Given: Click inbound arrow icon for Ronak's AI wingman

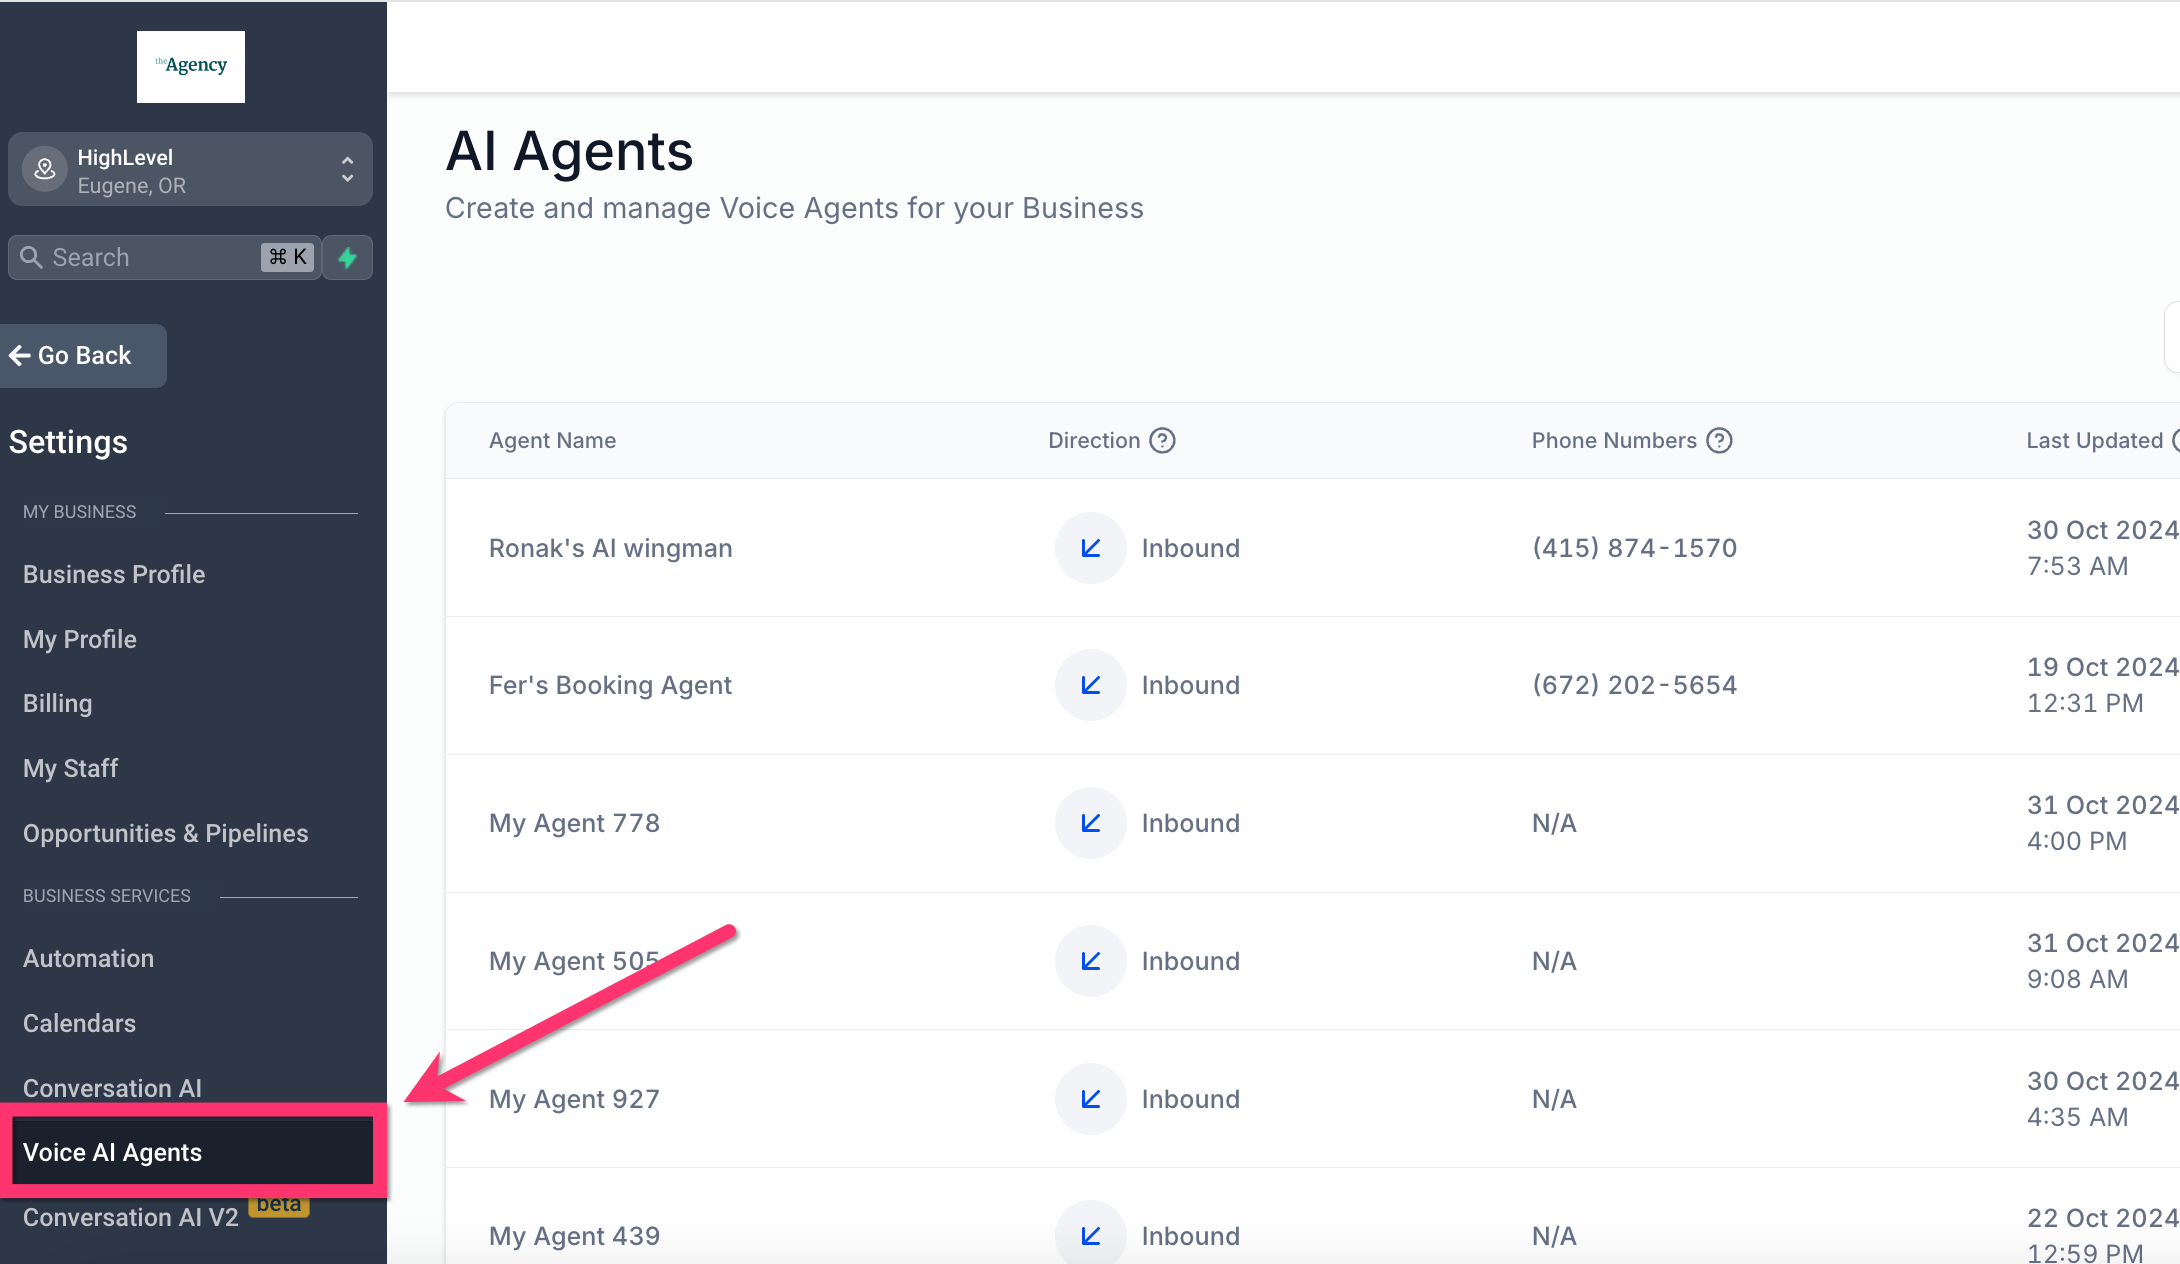Looking at the screenshot, I should tap(1091, 548).
